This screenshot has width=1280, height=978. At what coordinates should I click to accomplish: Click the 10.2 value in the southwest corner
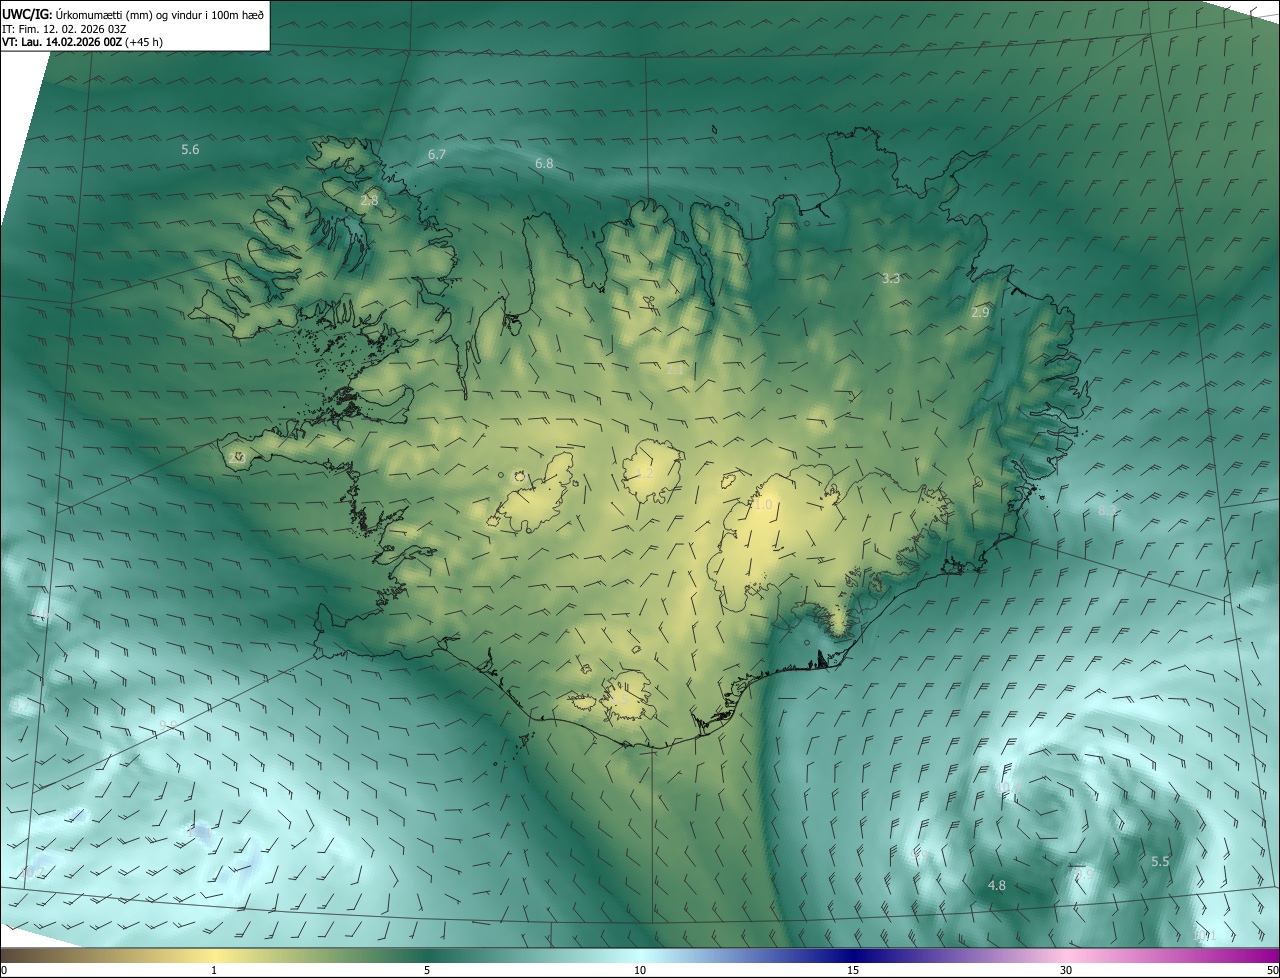33,872
